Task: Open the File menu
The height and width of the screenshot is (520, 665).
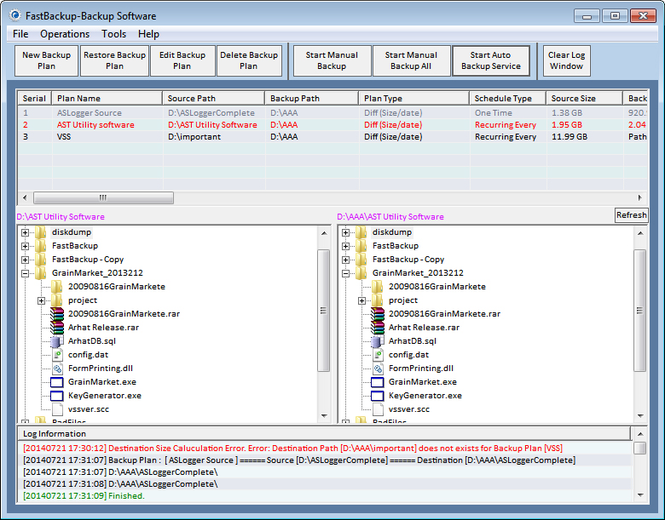Action: point(20,34)
